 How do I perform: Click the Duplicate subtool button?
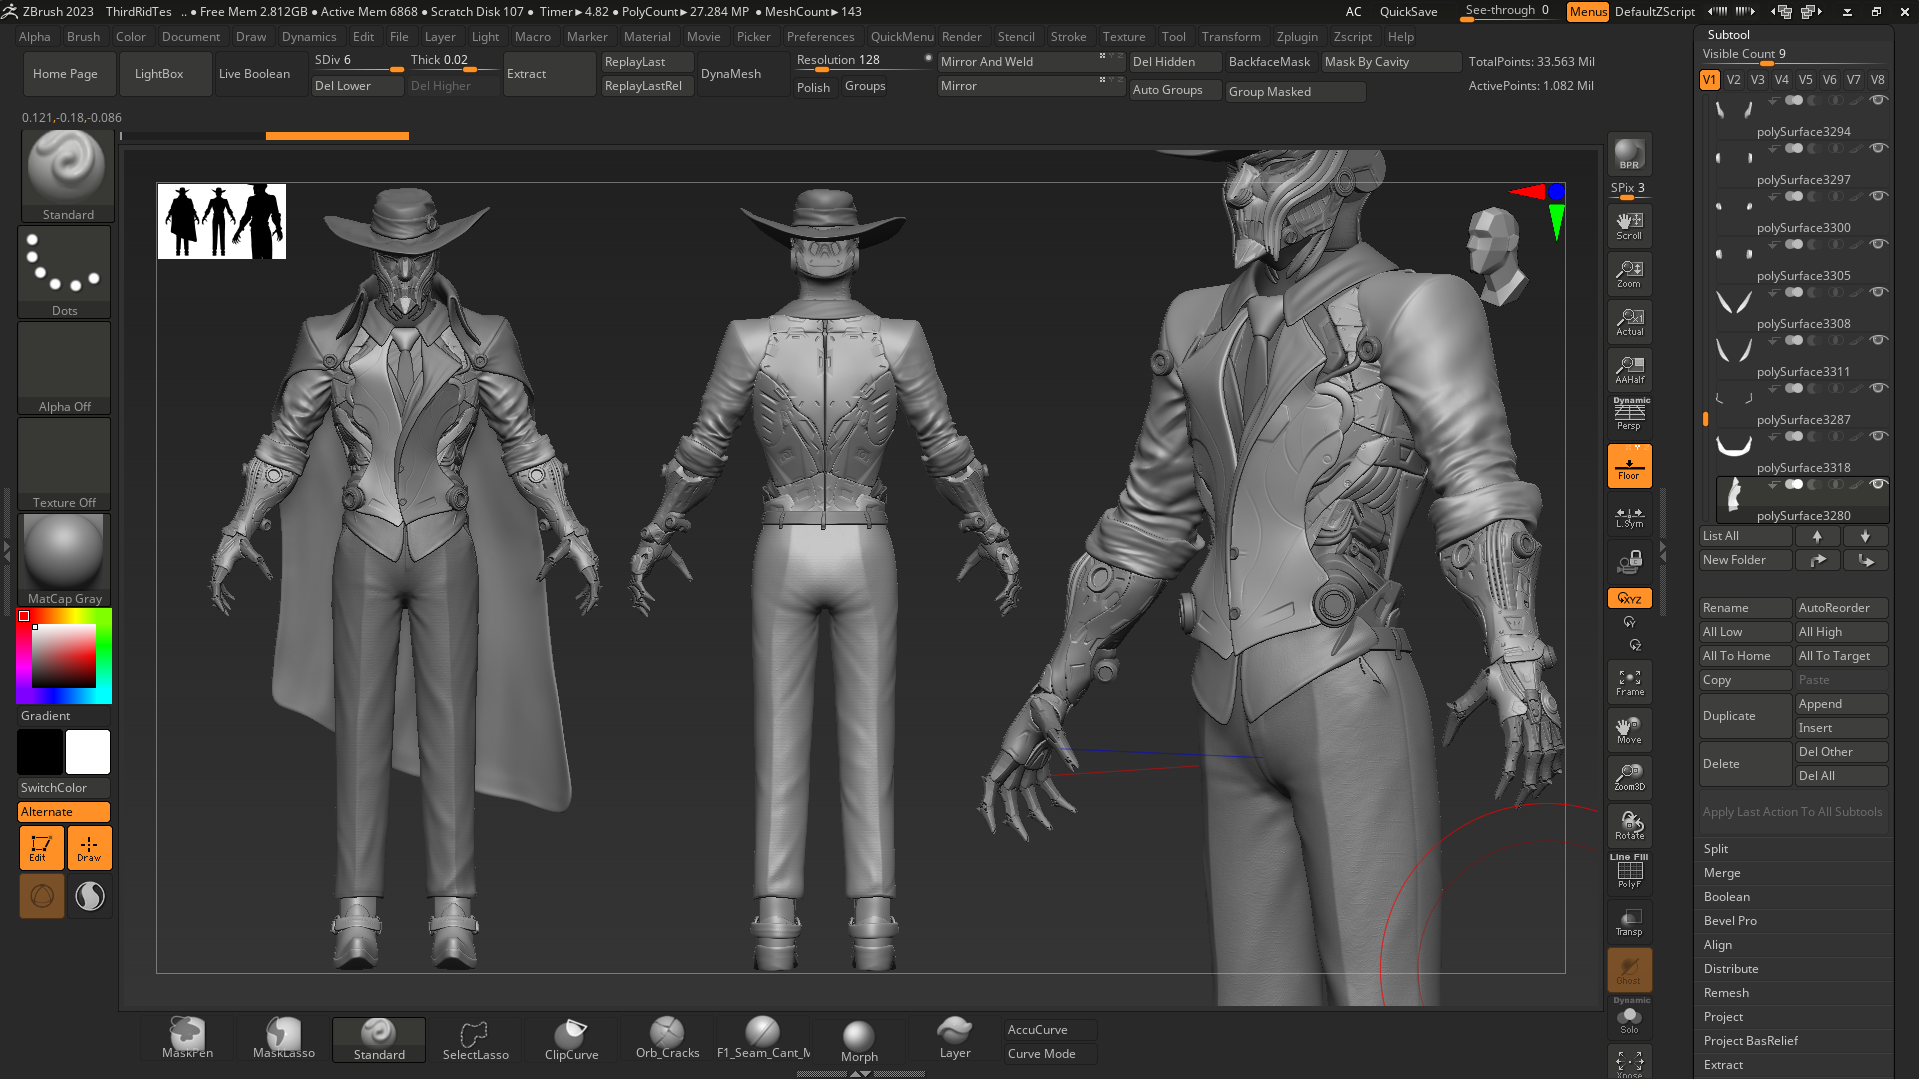pos(1744,716)
